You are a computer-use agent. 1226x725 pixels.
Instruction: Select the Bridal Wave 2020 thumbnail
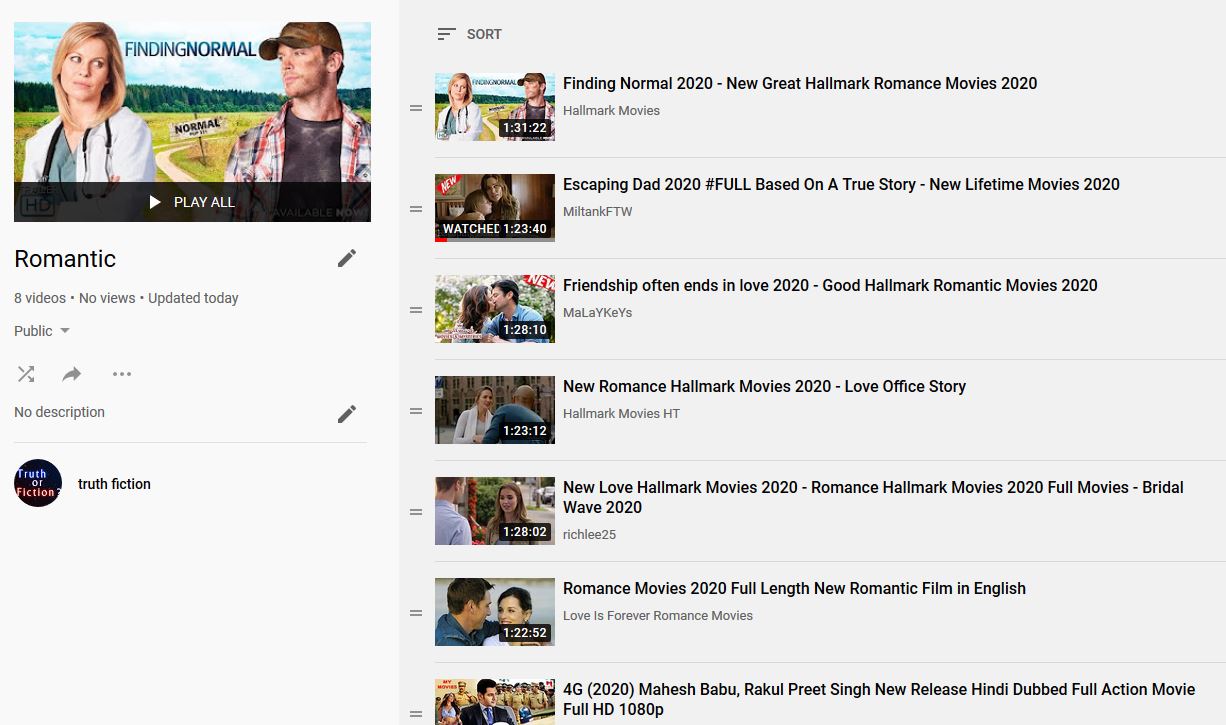click(x=495, y=511)
